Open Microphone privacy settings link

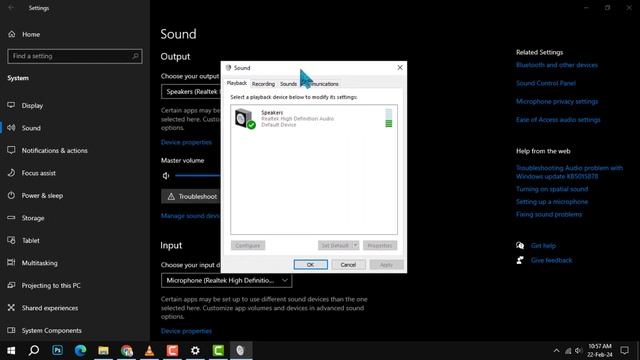click(x=557, y=101)
